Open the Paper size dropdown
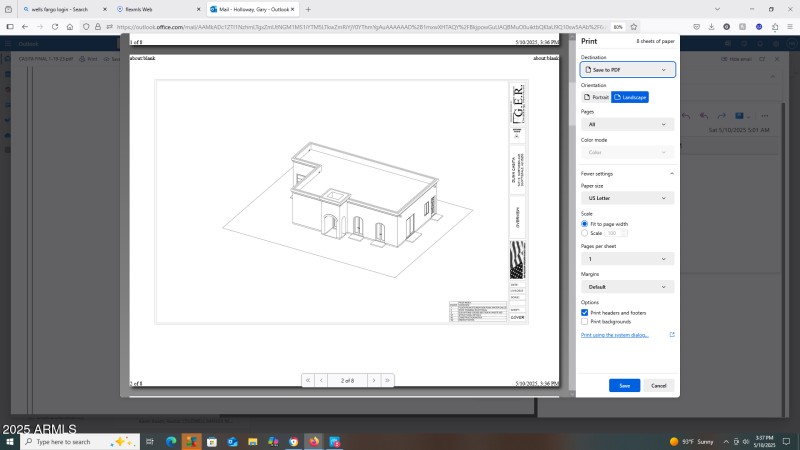Screen dimensions: 800x450 627,198
